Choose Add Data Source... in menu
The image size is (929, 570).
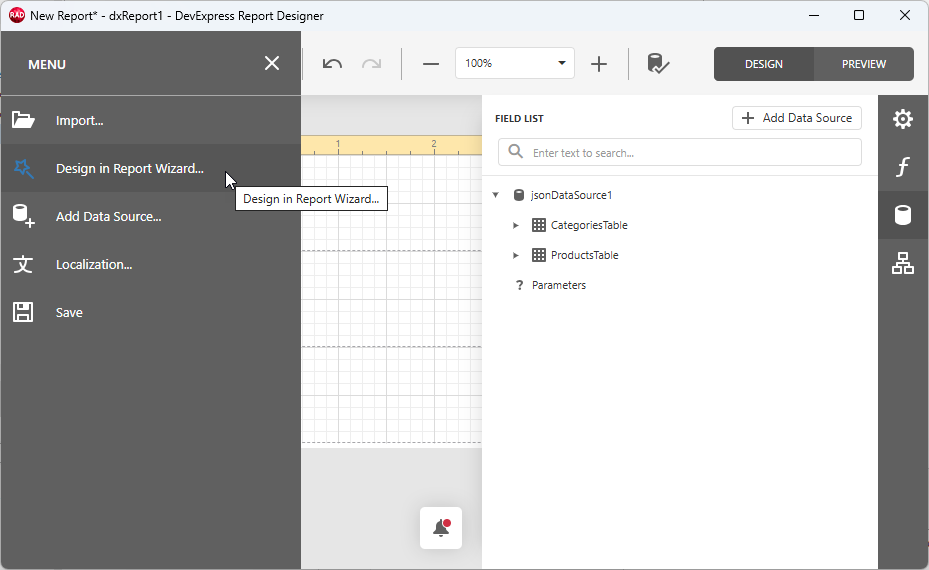tap(150, 216)
